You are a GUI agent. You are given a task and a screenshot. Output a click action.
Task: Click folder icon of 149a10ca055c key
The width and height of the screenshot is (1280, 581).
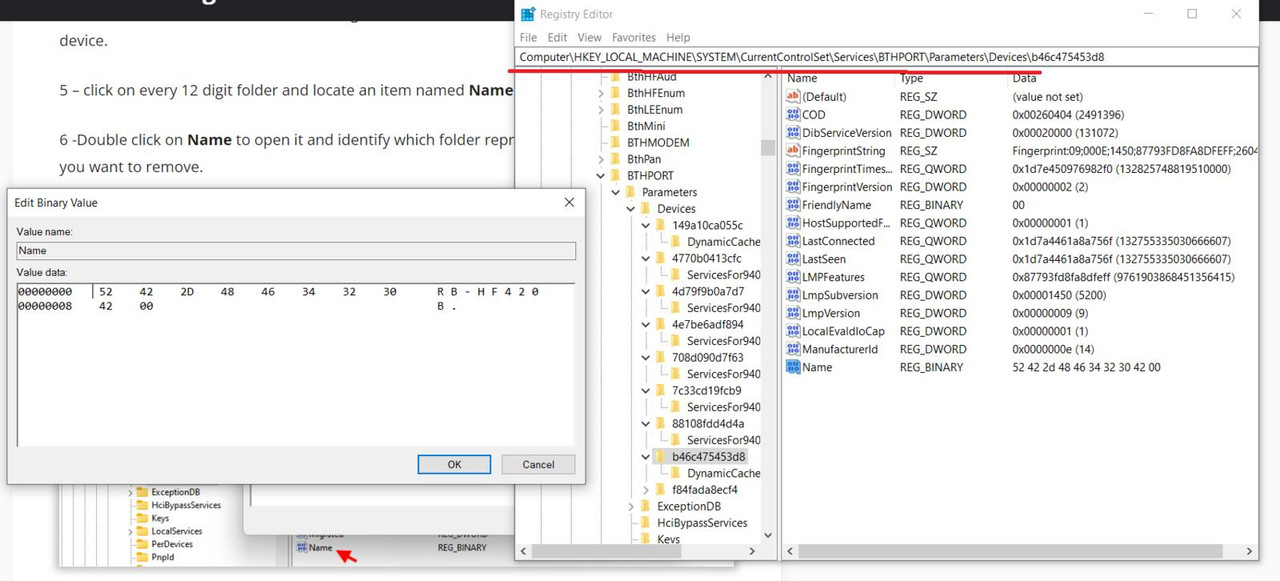pyautogui.click(x=661, y=225)
